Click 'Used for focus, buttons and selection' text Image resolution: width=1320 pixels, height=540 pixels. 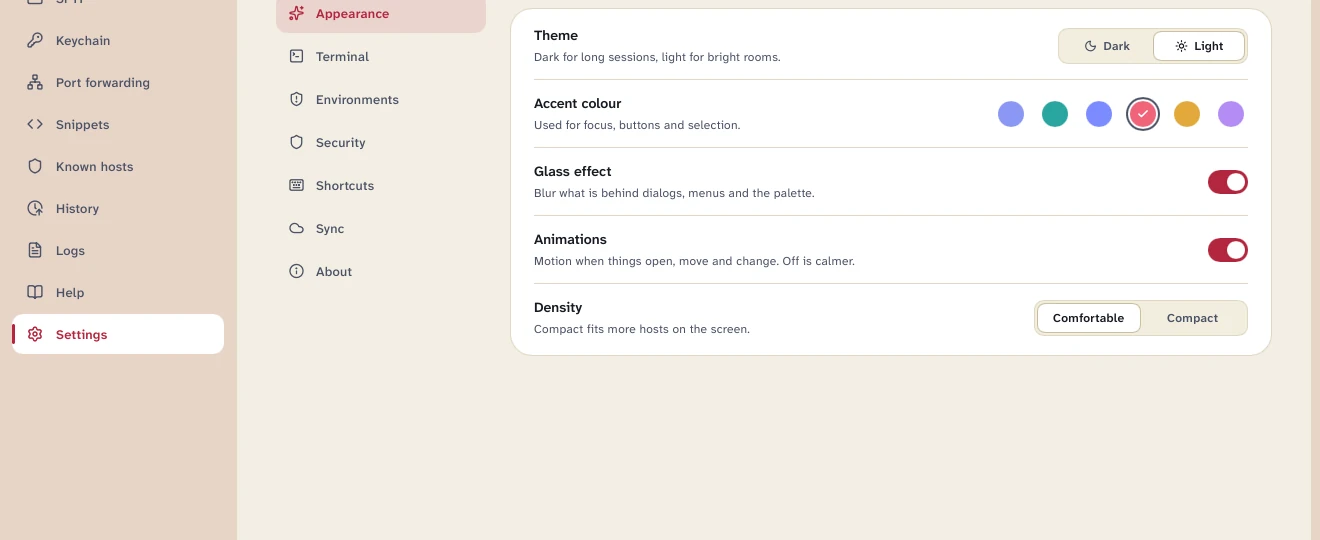[637, 125]
